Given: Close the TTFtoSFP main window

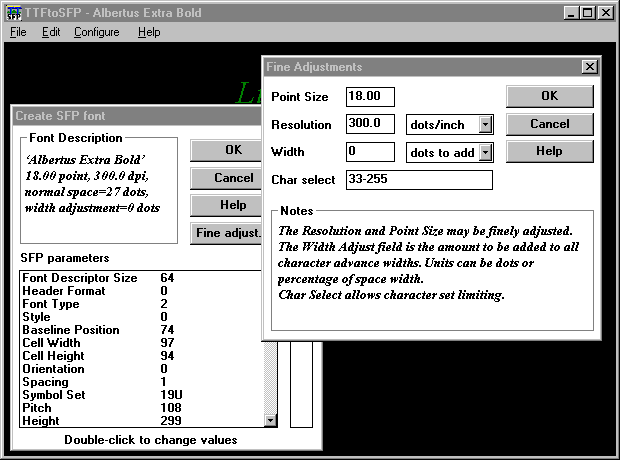Looking at the screenshot, I should point(606,13).
